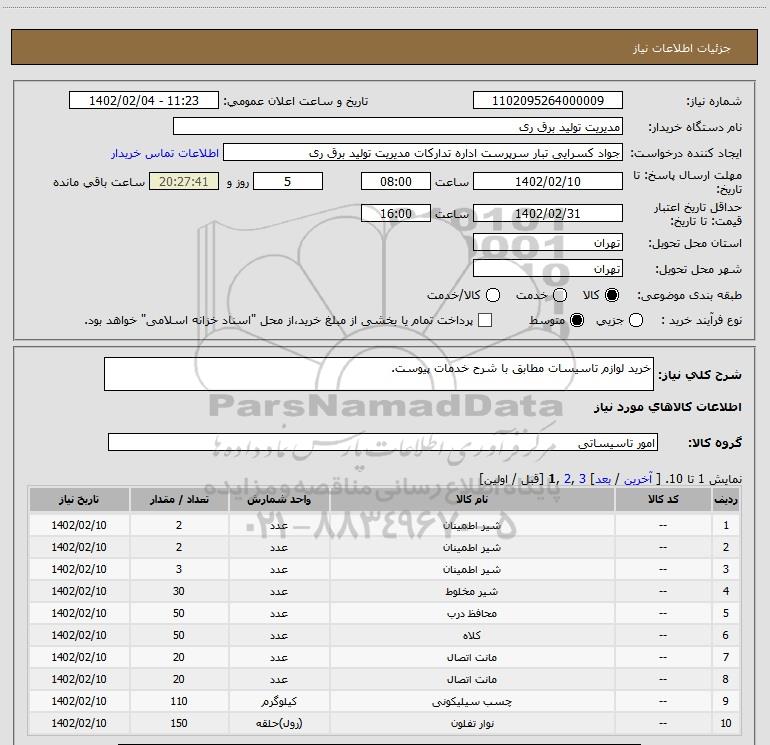Click quantity 110 for چسب سیلیکونی
This screenshot has width=770, height=745.
pos(179,701)
